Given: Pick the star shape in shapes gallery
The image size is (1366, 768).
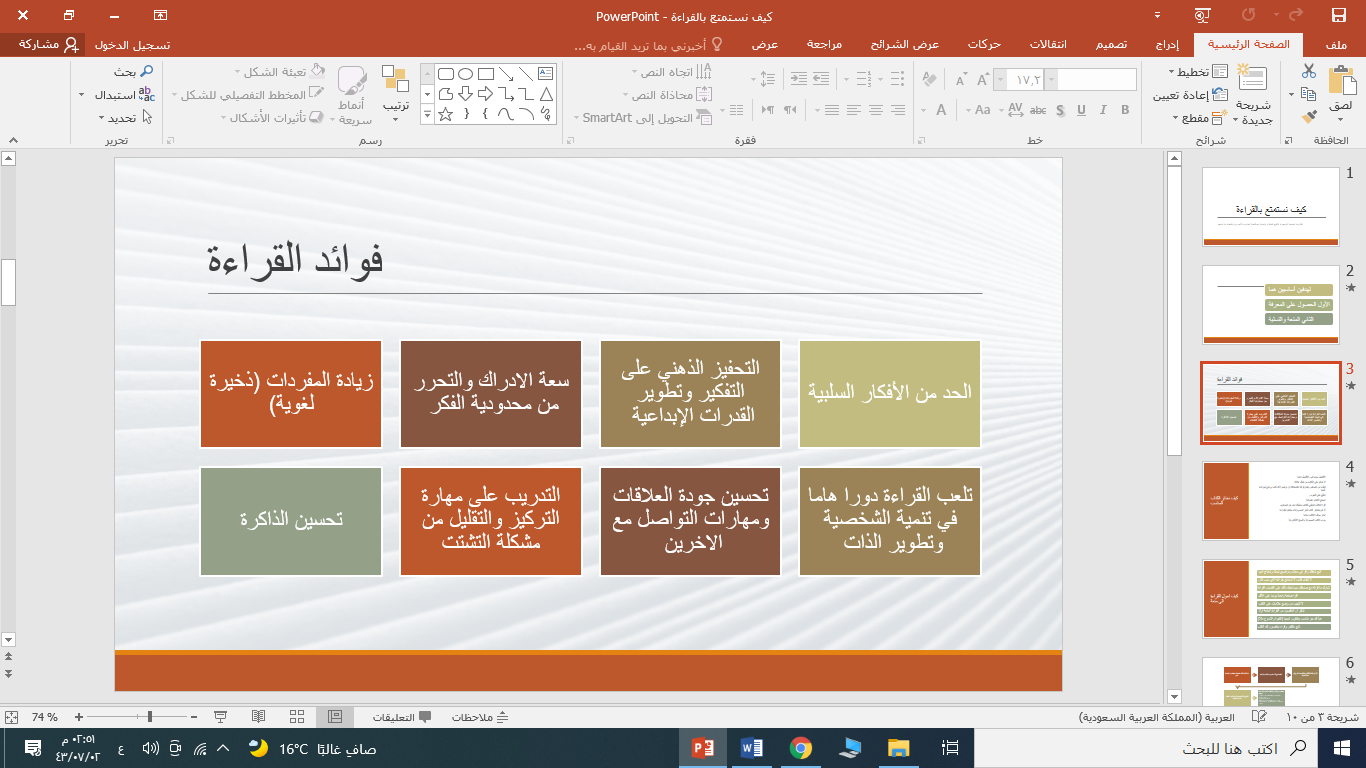Looking at the screenshot, I should [445, 115].
